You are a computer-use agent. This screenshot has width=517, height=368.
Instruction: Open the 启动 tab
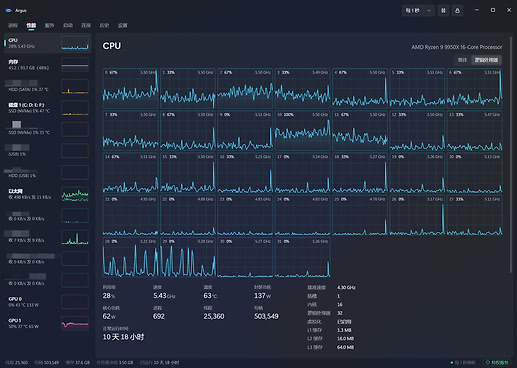pos(68,25)
